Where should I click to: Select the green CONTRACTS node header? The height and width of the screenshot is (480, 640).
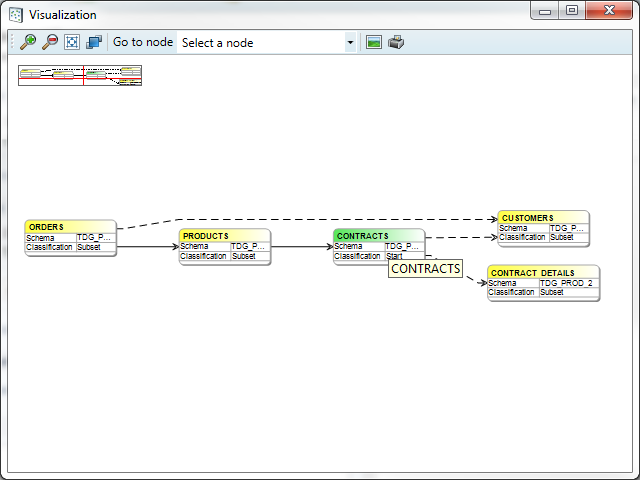pos(378,235)
